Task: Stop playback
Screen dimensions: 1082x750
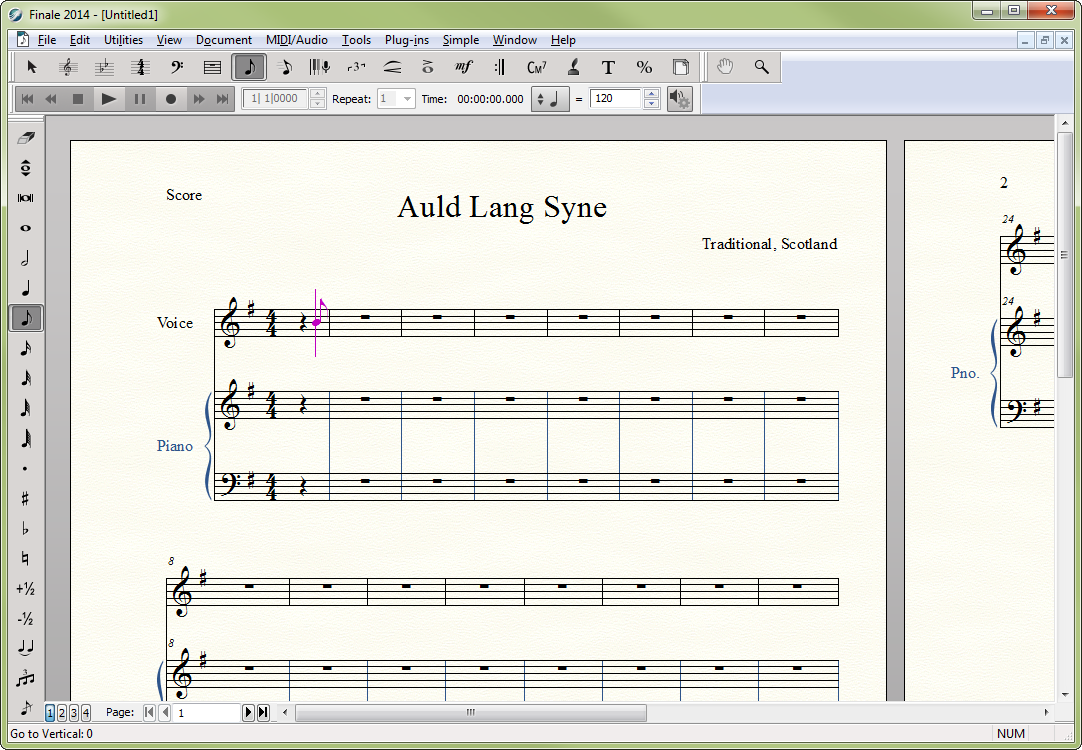Action: [78, 99]
